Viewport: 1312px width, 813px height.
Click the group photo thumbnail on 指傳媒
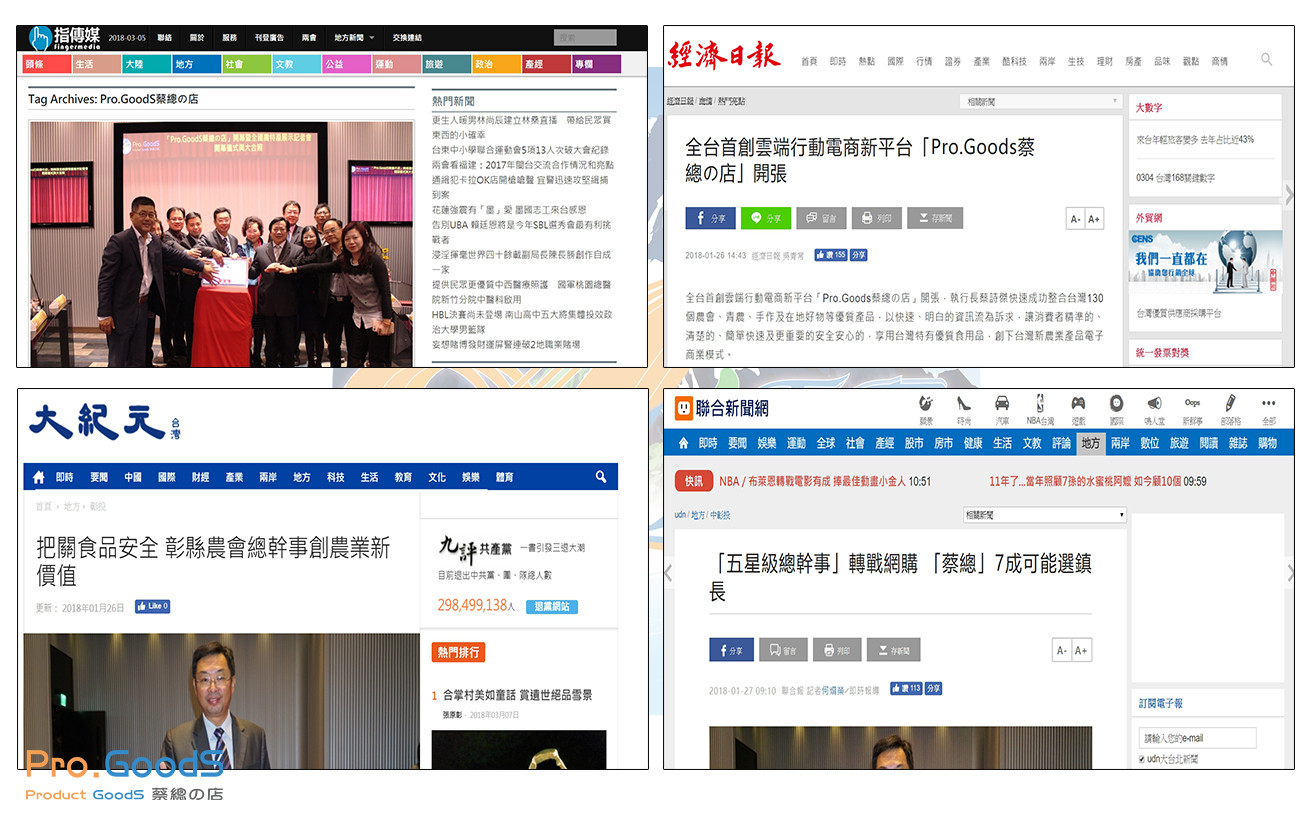(x=221, y=245)
